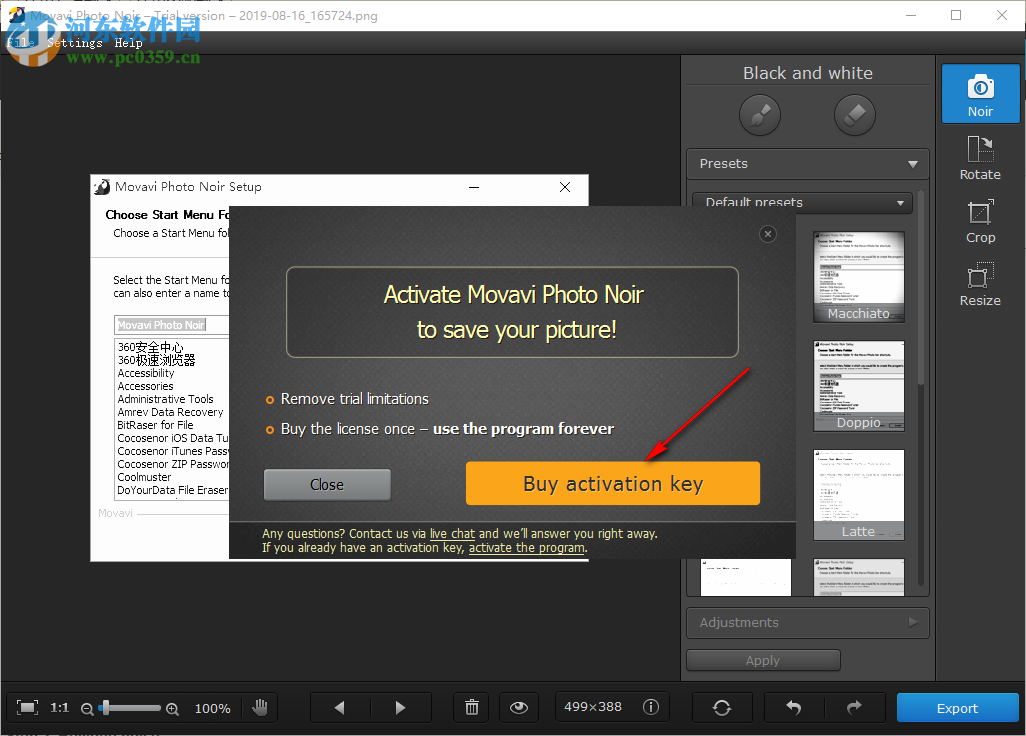Expand the Presets section
This screenshot has height=736, width=1026.
(807, 163)
